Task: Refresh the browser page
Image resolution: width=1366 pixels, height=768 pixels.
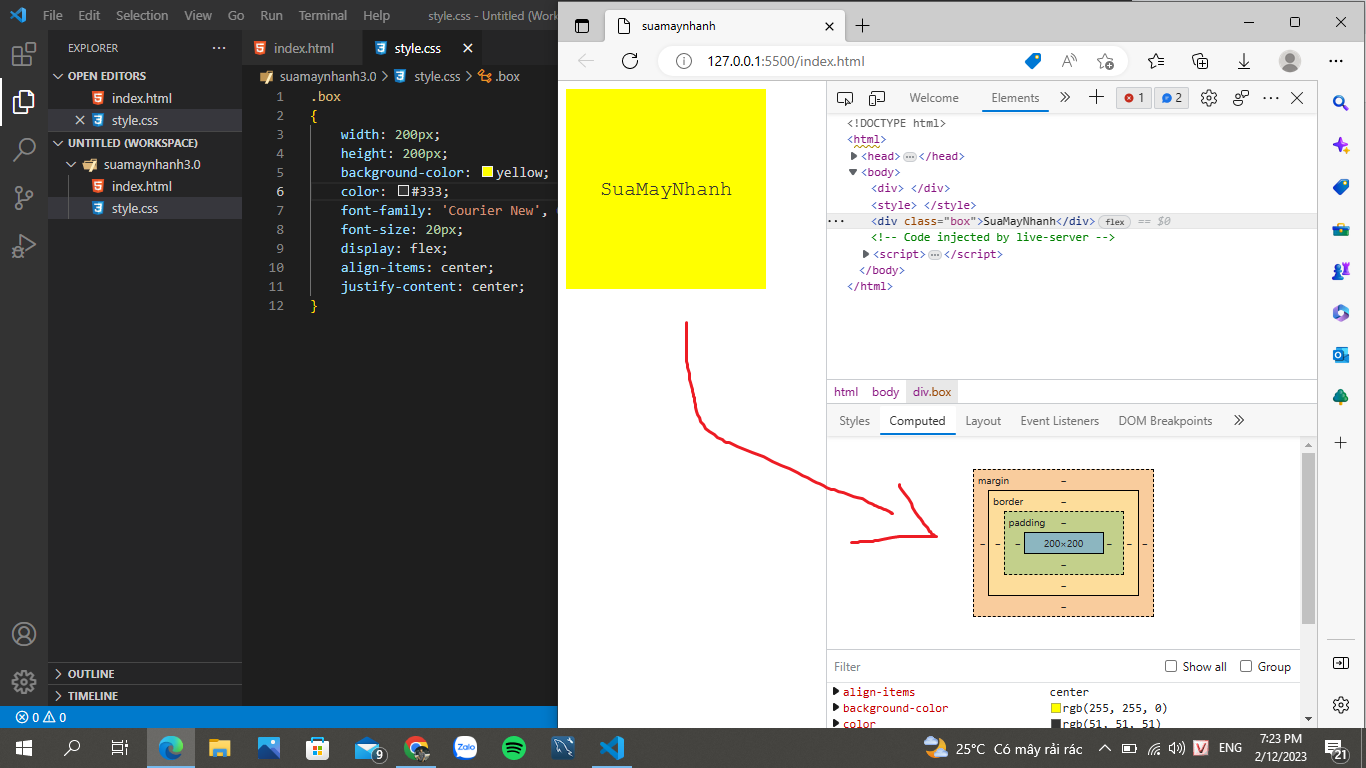Action: tap(630, 61)
